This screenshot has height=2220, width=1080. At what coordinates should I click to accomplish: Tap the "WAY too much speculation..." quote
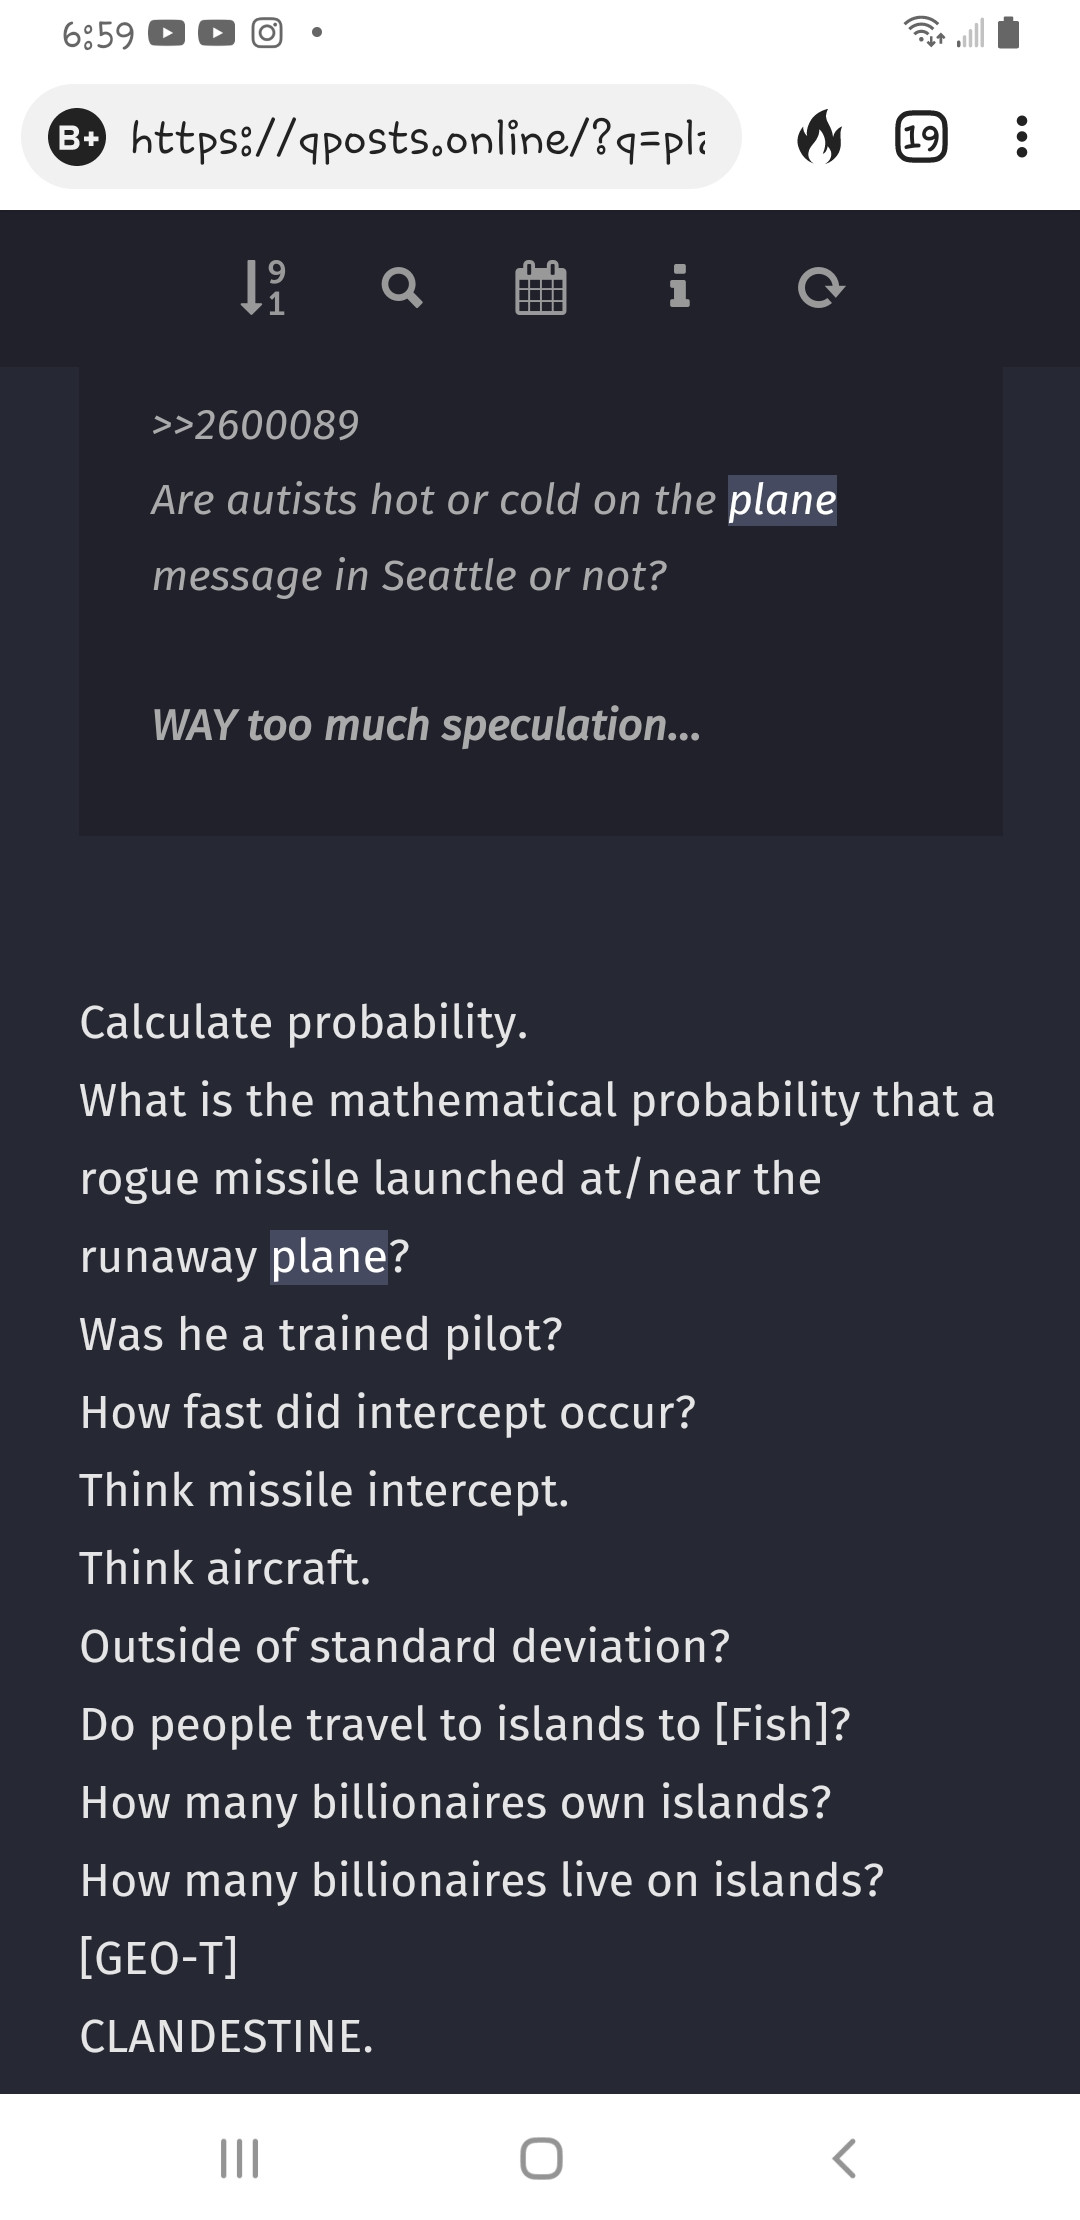tap(427, 725)
